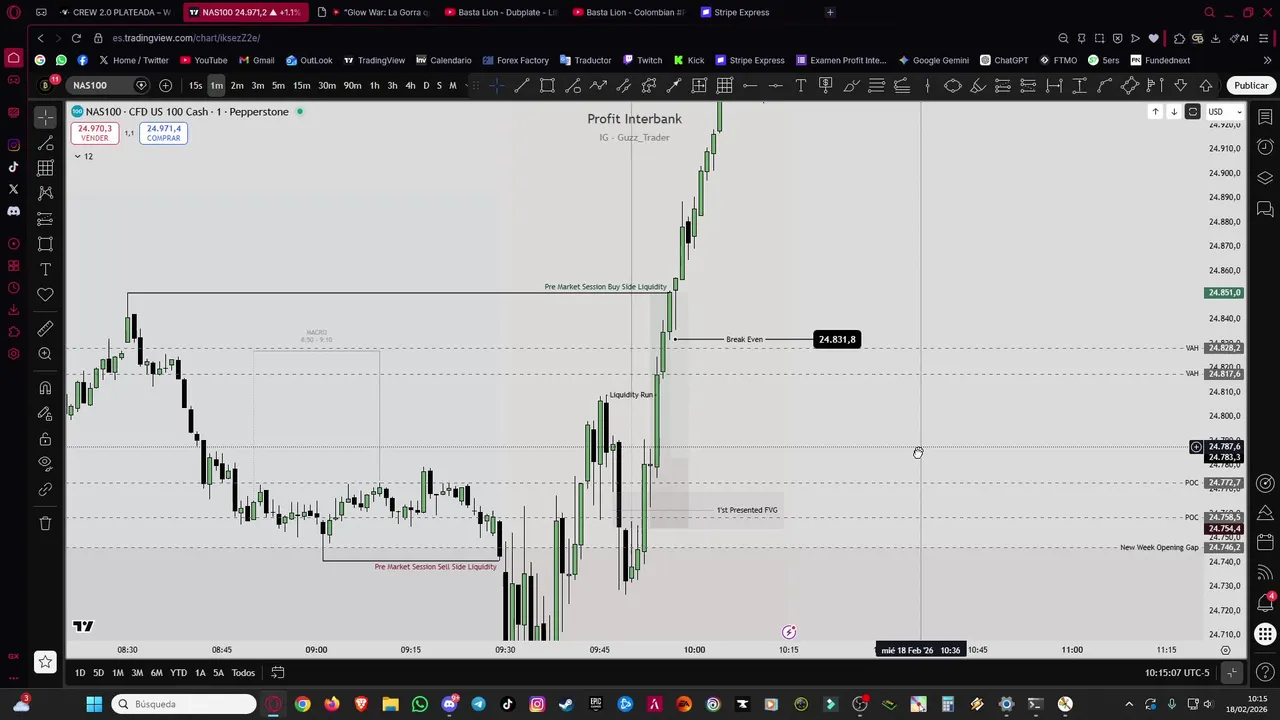Open the chat bubbles icon on right

(x=1265, y=209)
